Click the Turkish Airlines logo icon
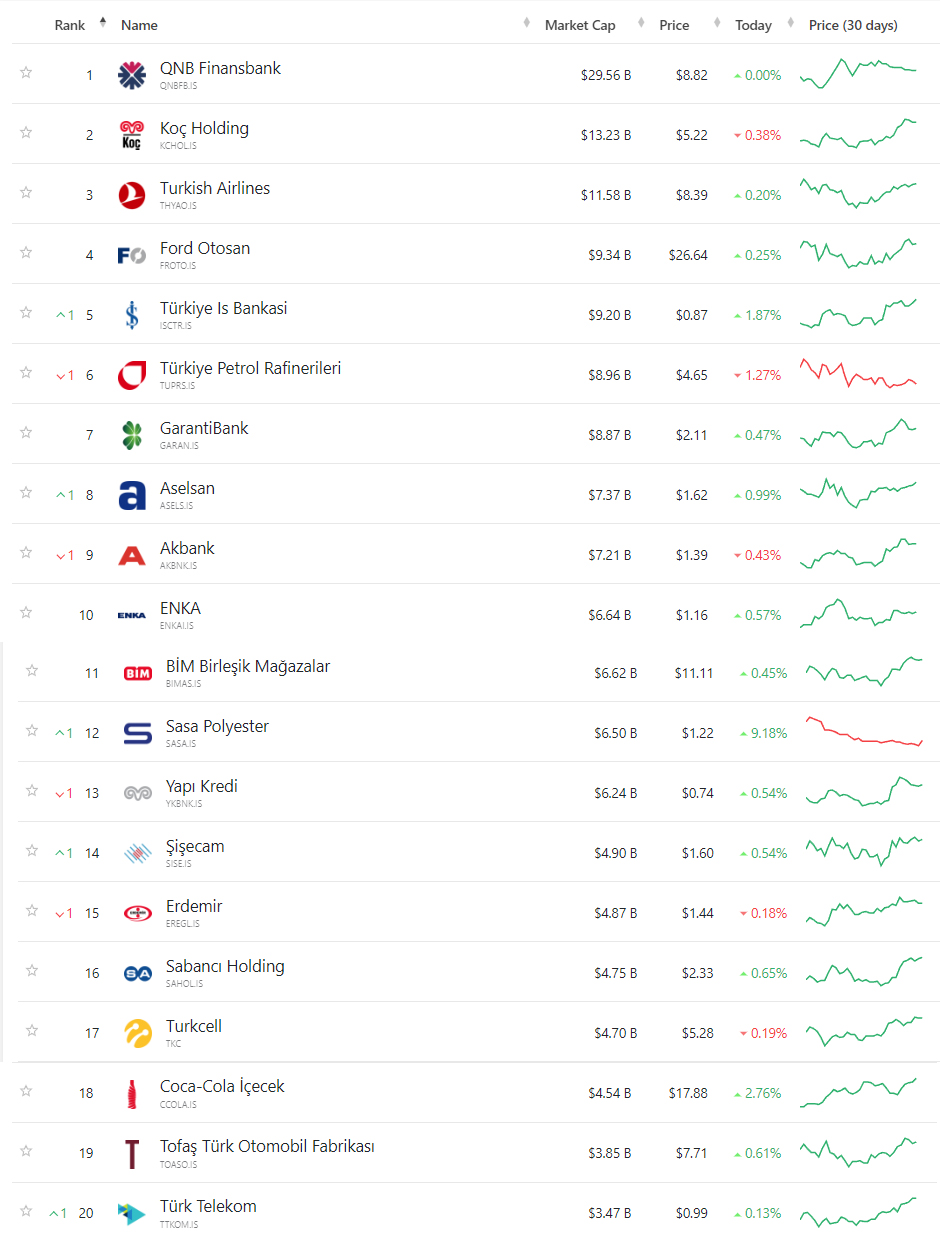The width and height of the screenshot is (940, 1241). 132,195
